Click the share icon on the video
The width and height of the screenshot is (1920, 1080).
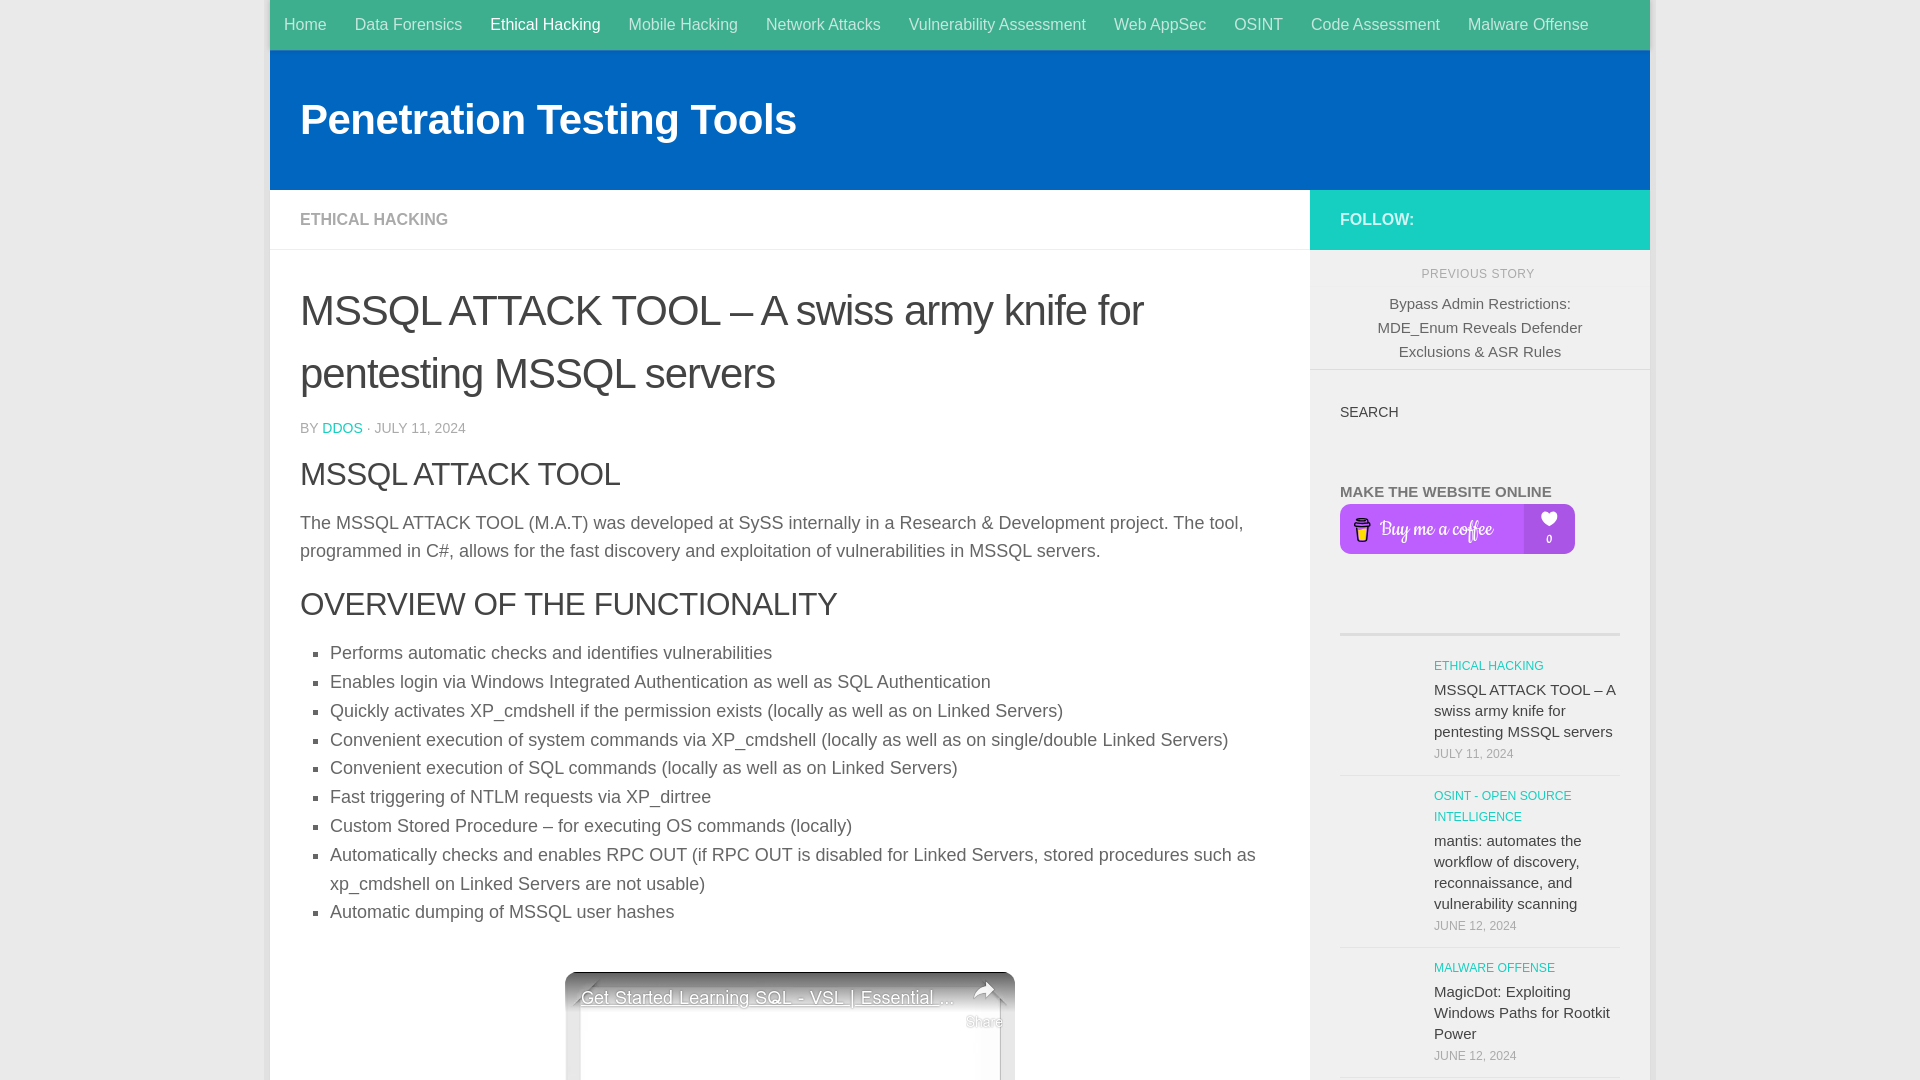pos(985,992)
